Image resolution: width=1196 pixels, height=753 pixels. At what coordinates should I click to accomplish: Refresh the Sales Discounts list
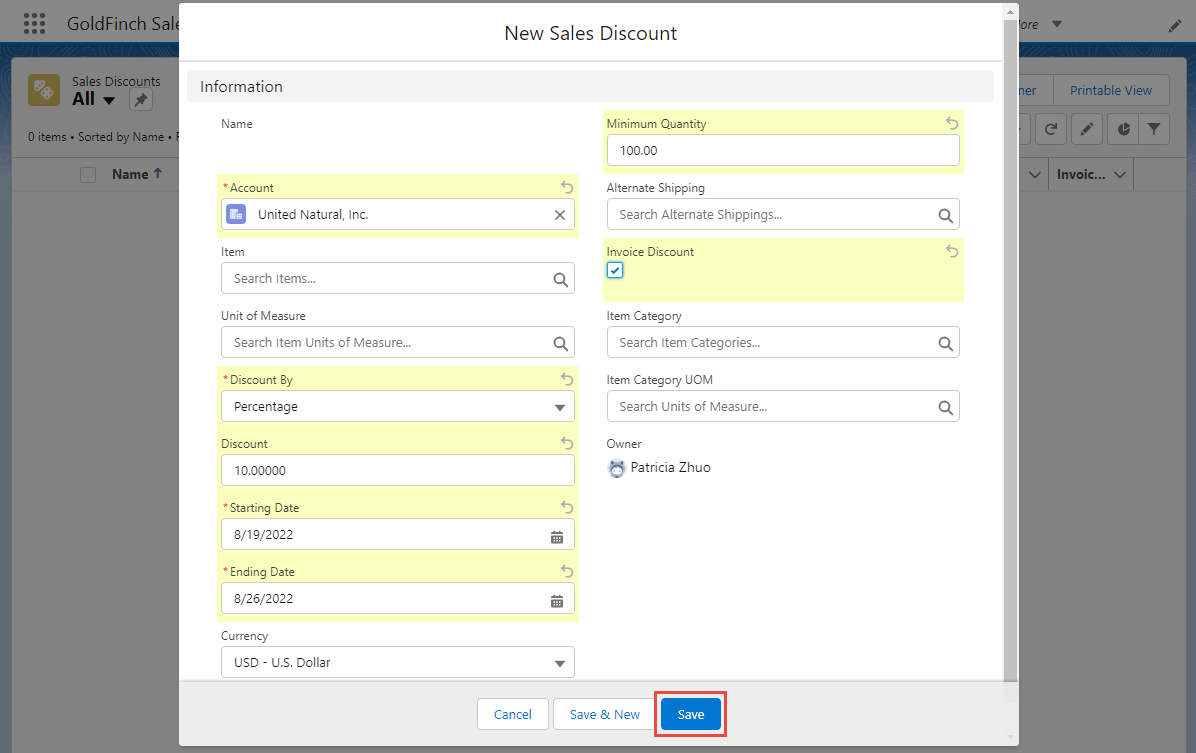click(1051, 130)
